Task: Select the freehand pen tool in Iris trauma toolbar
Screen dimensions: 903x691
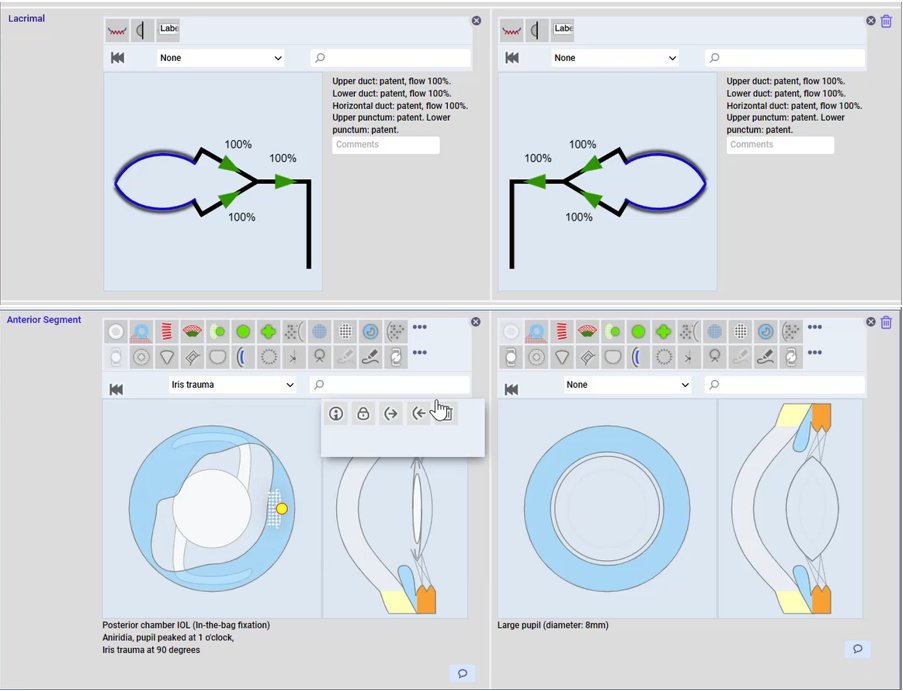Action: (370, 357)
